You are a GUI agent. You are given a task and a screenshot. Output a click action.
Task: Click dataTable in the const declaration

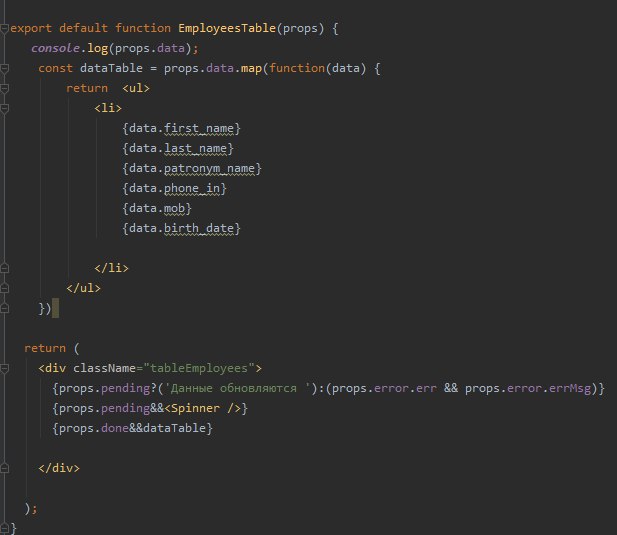pos(111,68)
